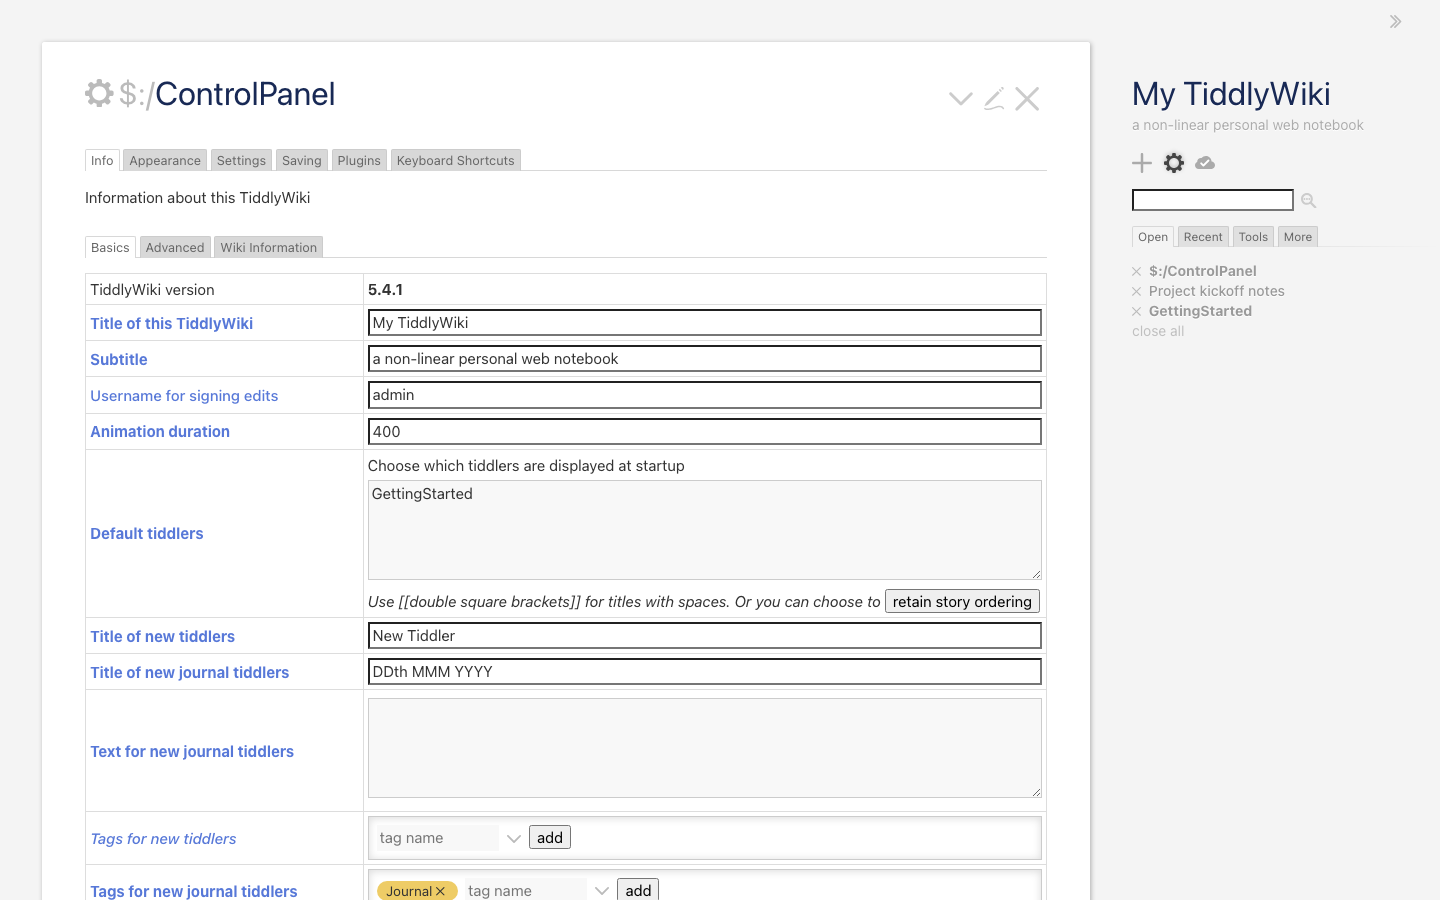Expand tag dropdown for new journal tiddlers
The height and width of the screenshot is (900, 1440).
pyautogui.click(x=602, y=891)
